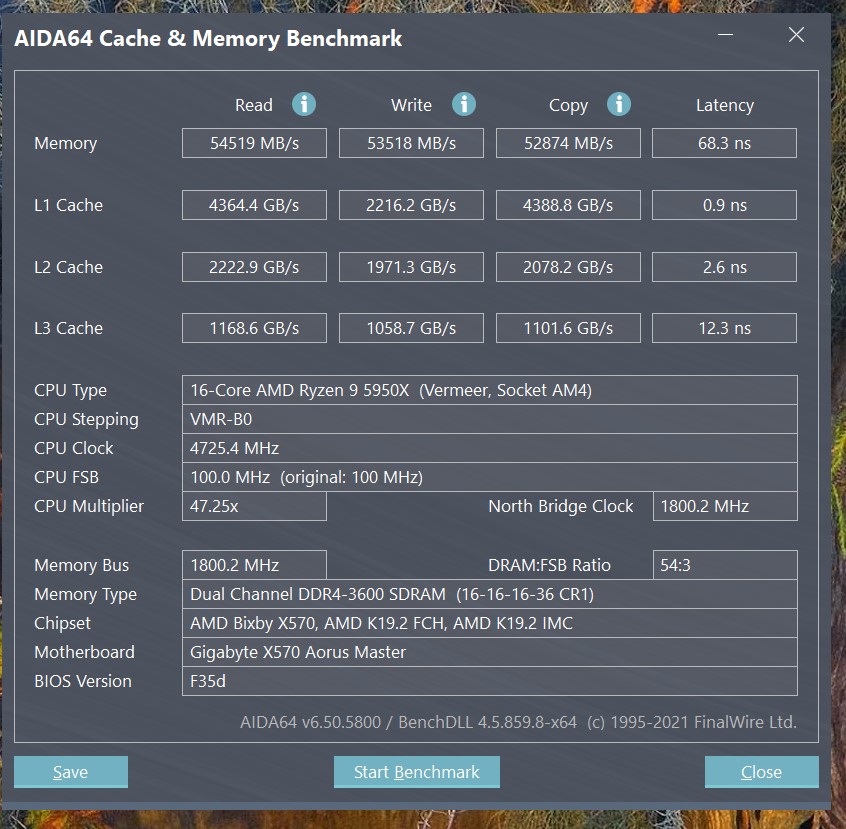Viewport: 846px width, 829px height.
Task: Select Memory write value 53518 MB/s
Action: (x=411, y=143)
